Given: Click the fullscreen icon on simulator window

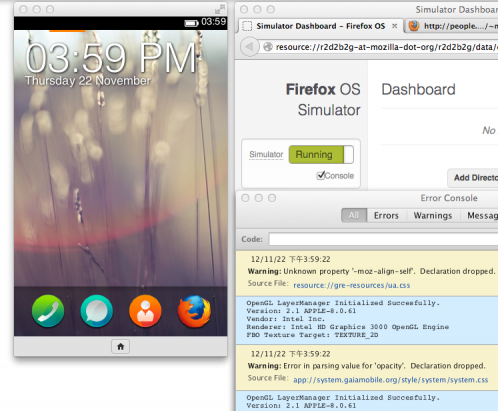Looking at the screenshot, I should [220, 9].
